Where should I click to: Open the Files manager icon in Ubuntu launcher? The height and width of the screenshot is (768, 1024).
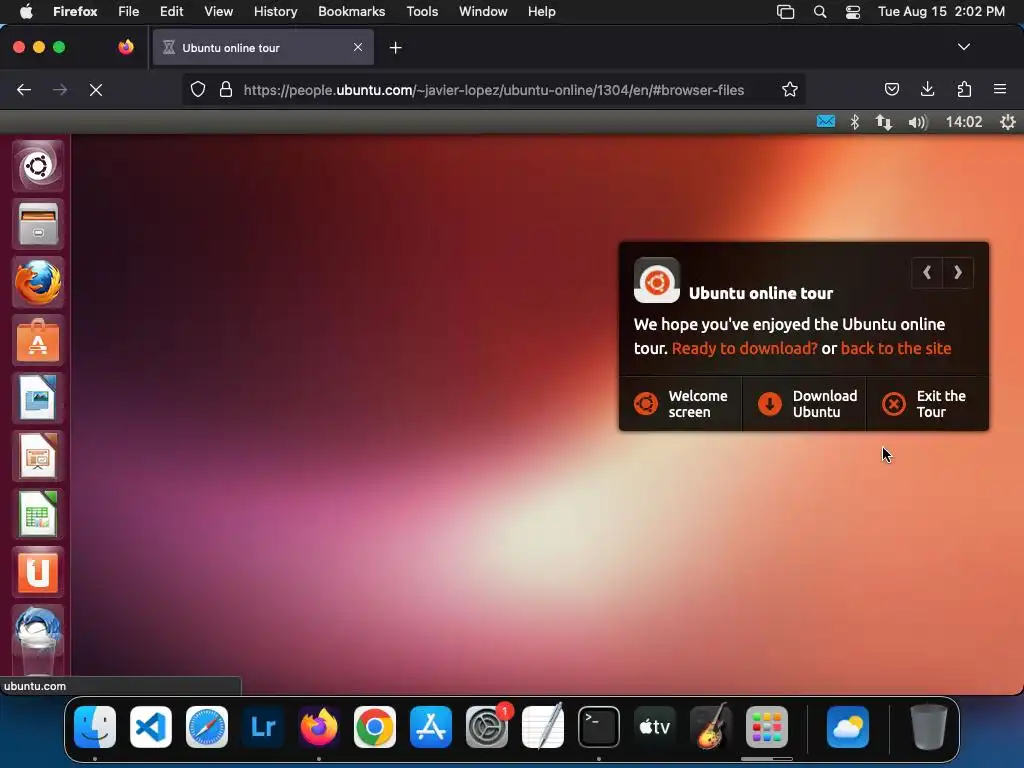pyautogui.click(x=38, y=224)
